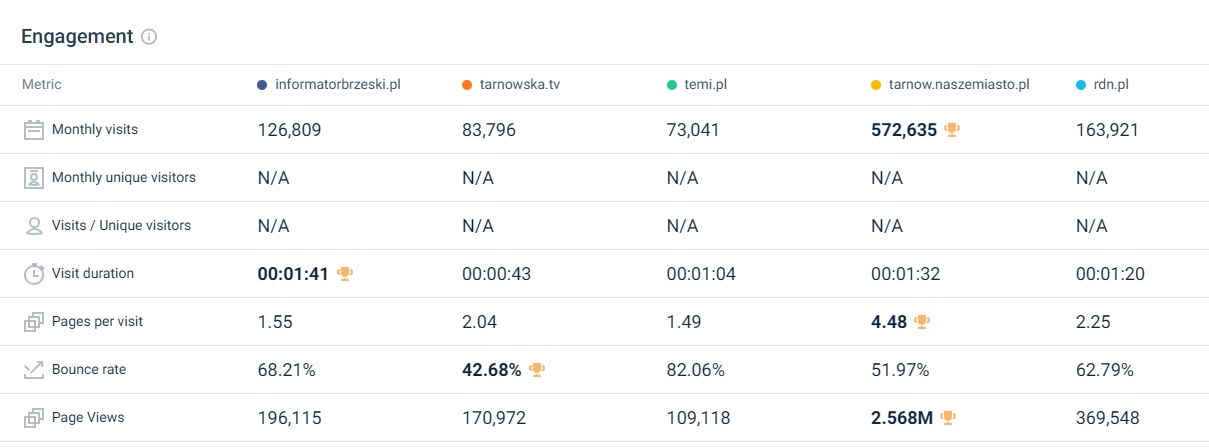Click the trophy beside 2.568M page views
Image resolution: width=1209 pixels, height=447 pixels.
[949, 417]
